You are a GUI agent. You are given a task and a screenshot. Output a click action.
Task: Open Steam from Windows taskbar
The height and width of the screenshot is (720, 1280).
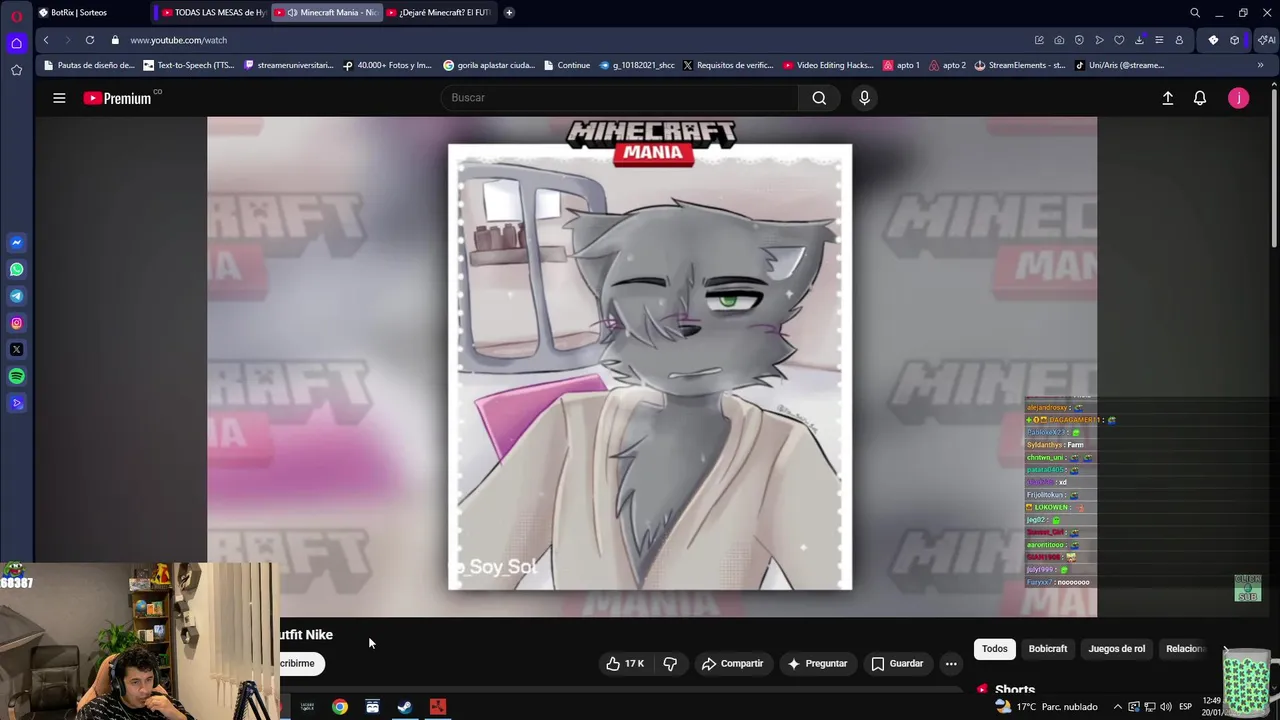(405, 707)
